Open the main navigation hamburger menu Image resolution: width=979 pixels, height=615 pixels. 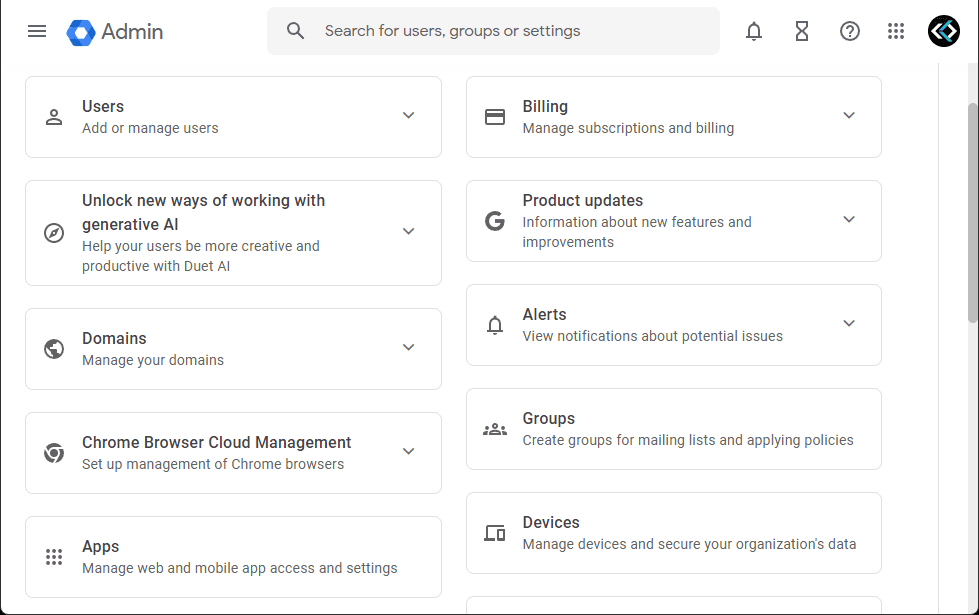point(37,31)
